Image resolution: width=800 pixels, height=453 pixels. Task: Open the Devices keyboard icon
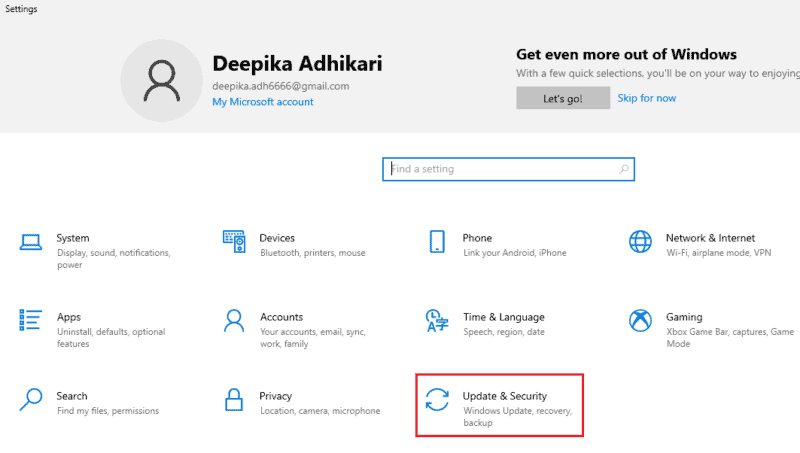(x=234, y=242)
